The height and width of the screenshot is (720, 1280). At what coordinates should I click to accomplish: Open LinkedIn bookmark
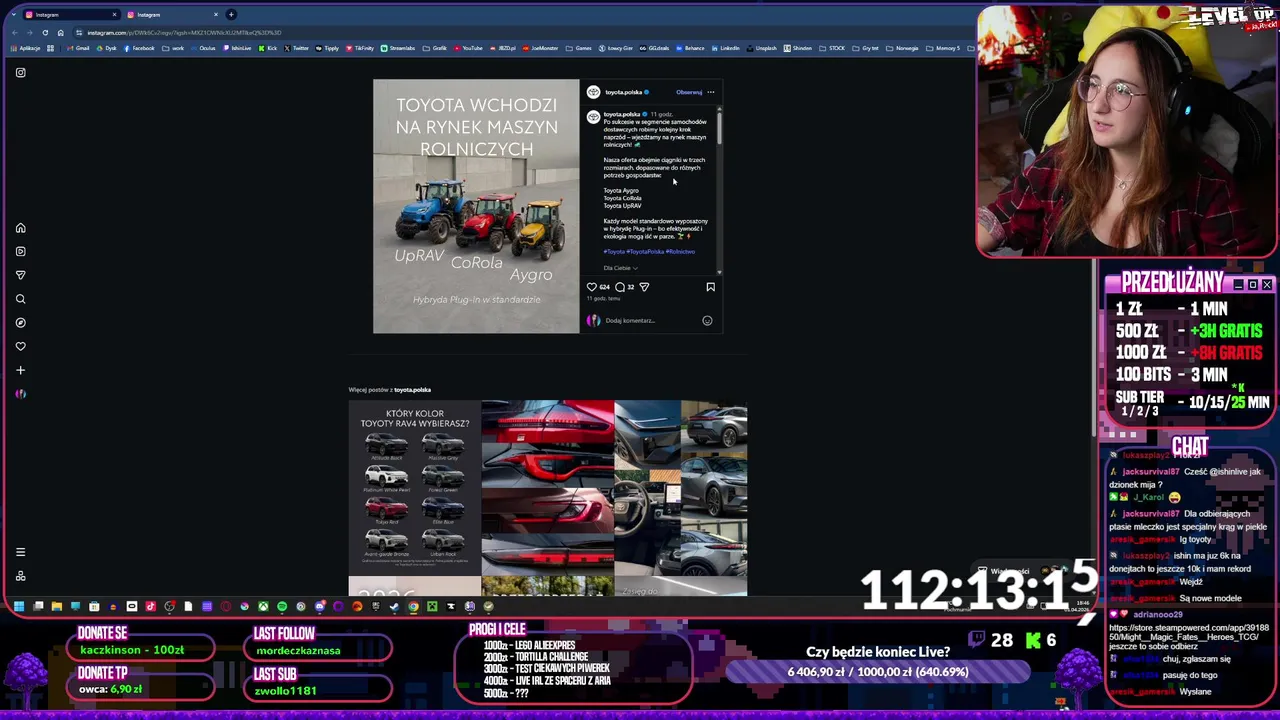(x=725, y=48)
